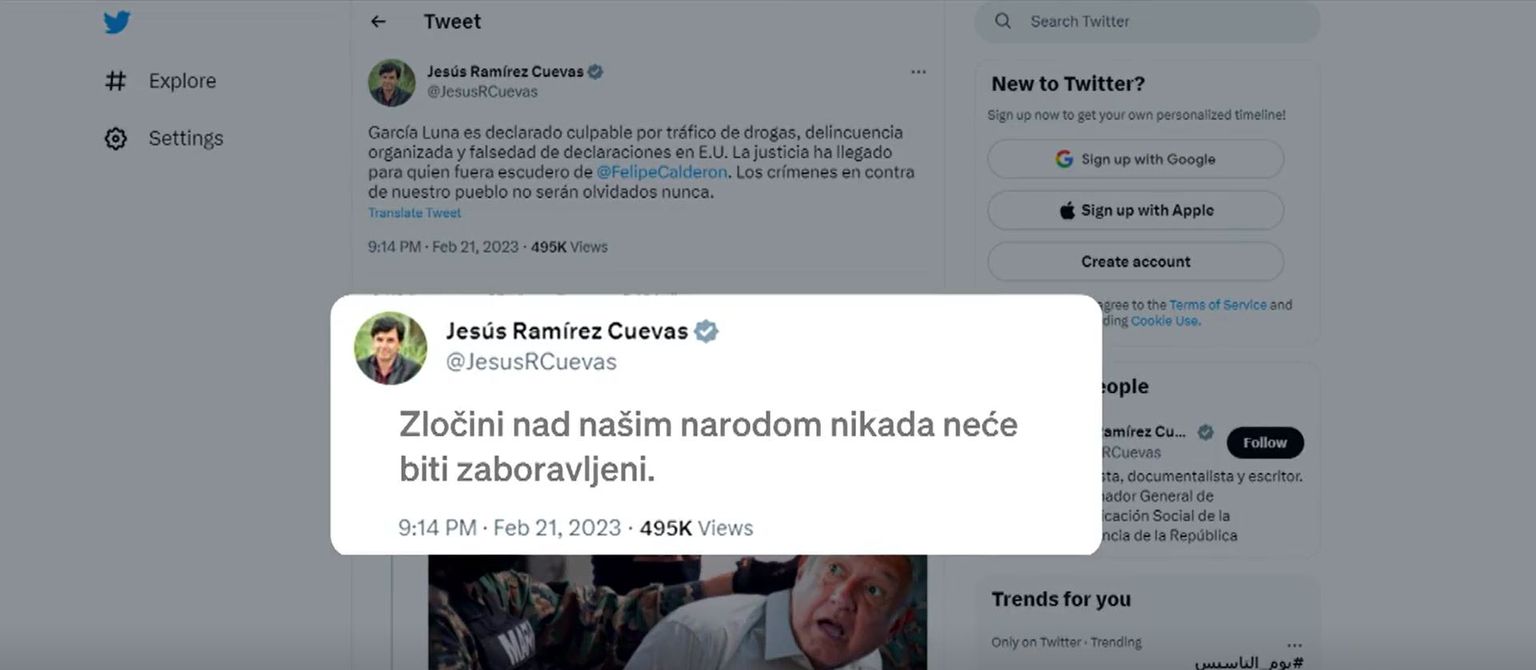
Task: Click verified badge next to author name
Action: (595, 72)
